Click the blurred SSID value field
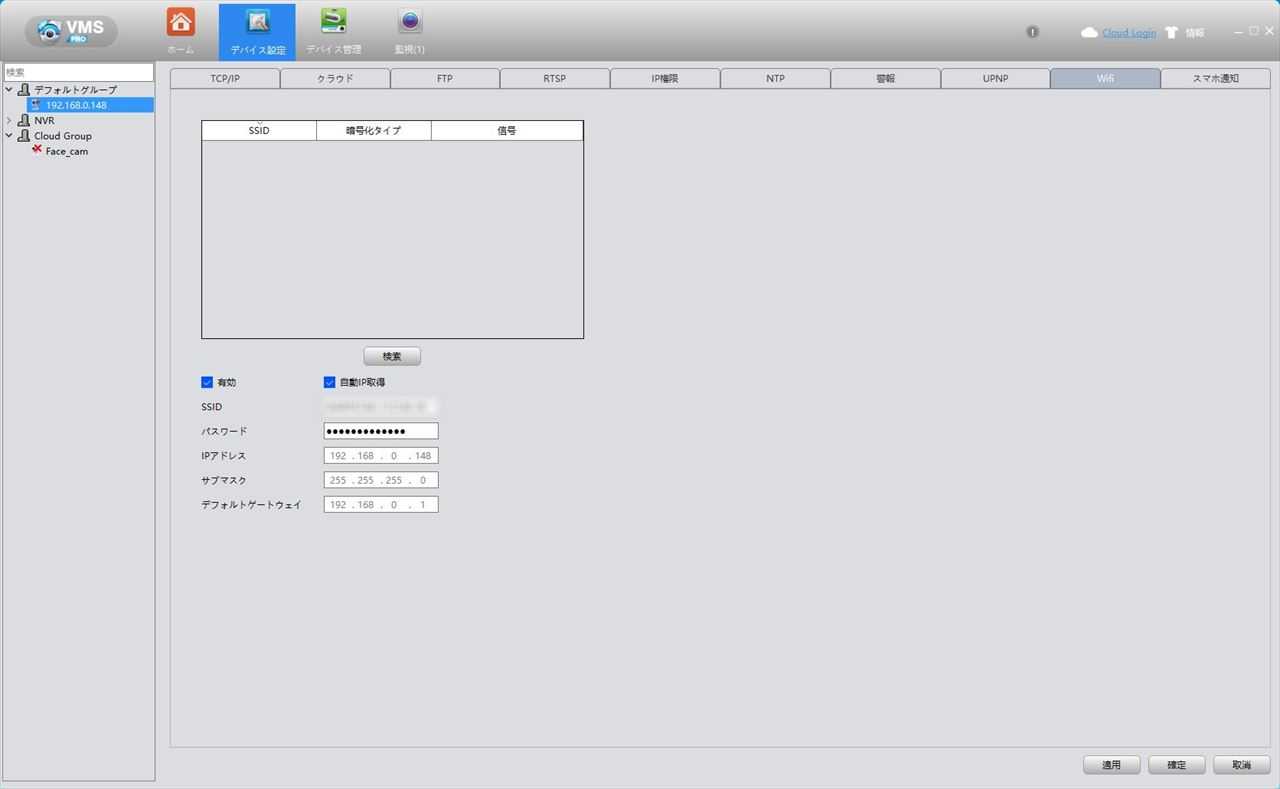Viewport: 1280px width, 789px height. click(381, 407)
